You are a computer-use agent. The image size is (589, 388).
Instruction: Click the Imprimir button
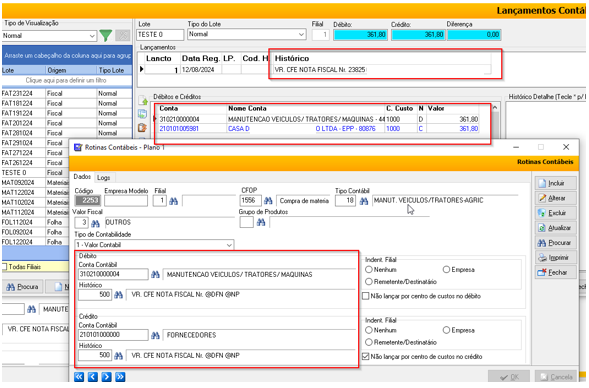tap(556, 258)
